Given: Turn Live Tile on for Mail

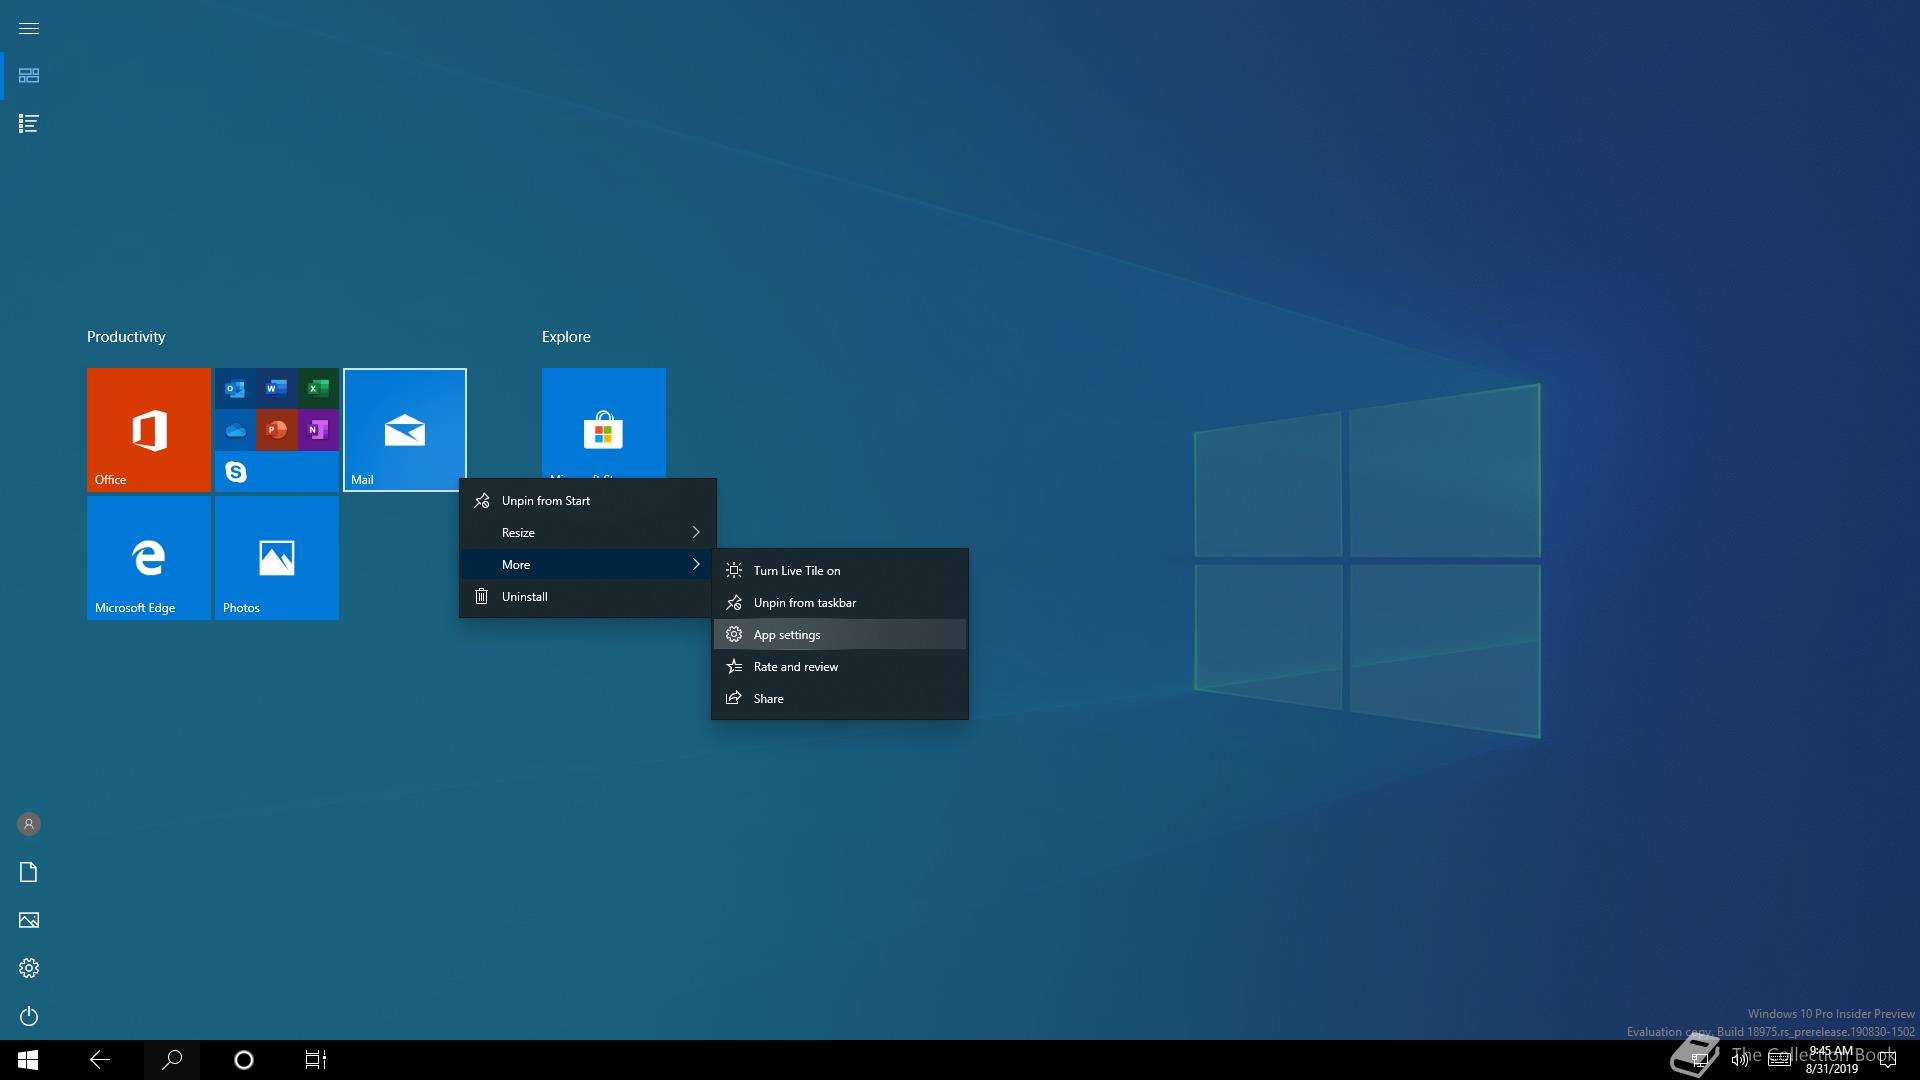Looking at the screenshot, I should pyautogui.click(x=840, y=571).
